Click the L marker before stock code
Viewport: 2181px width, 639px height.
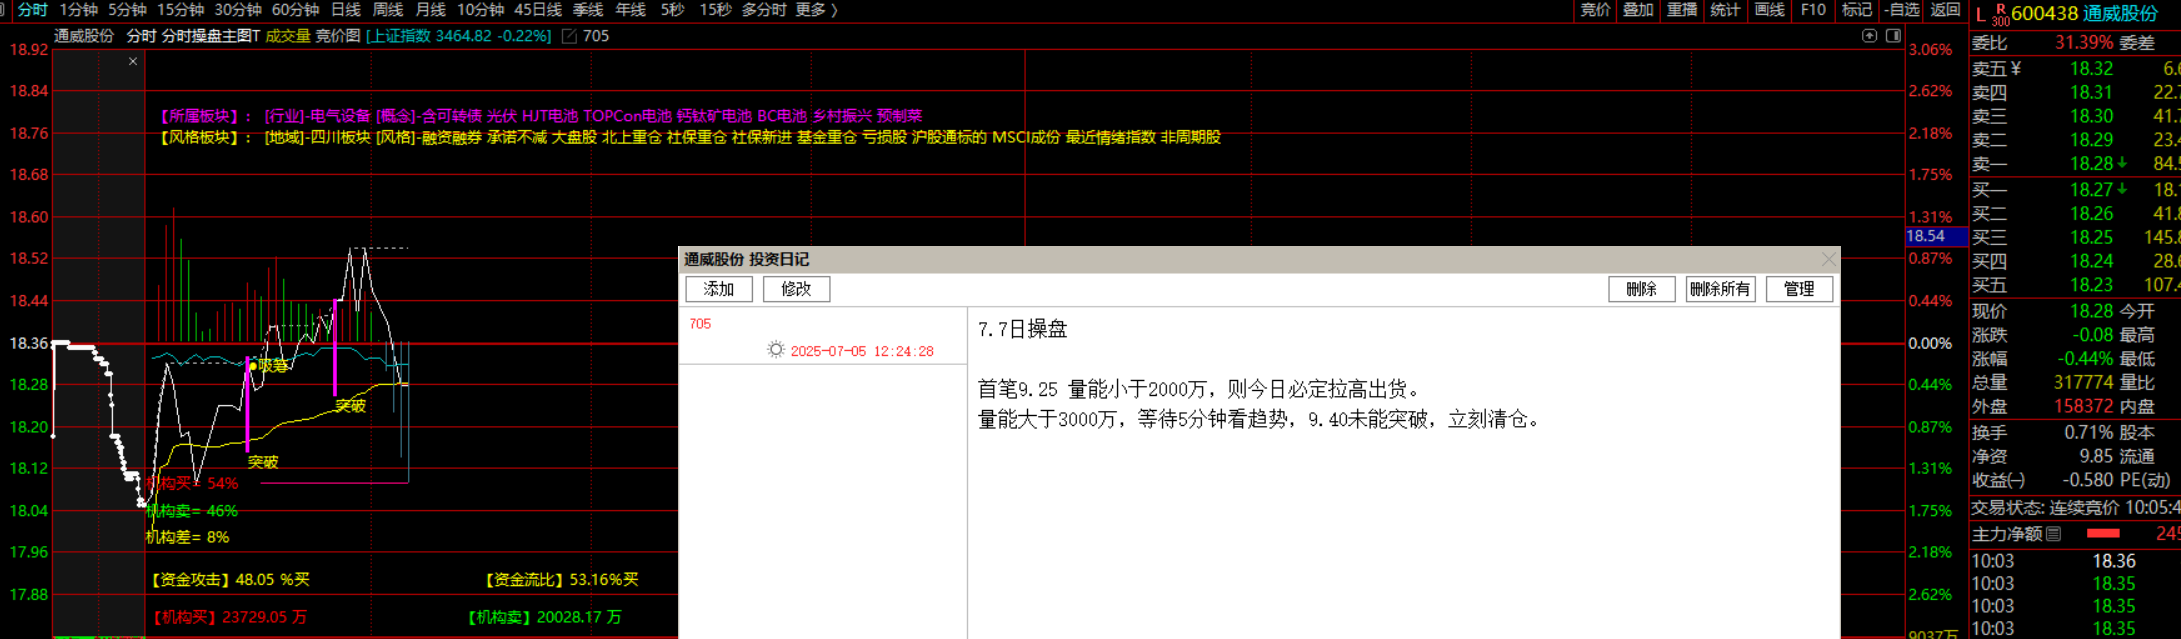(1980, 14)
